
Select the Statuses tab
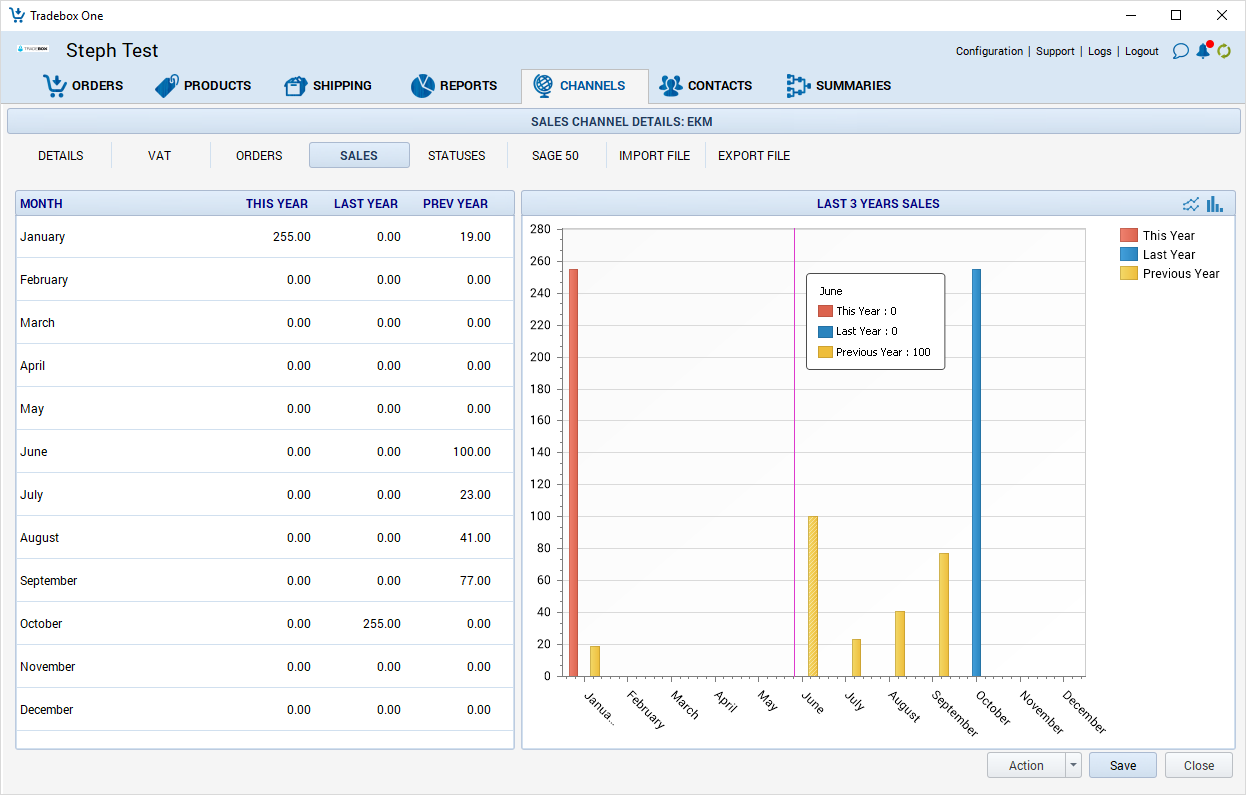(x=456, y=156)
